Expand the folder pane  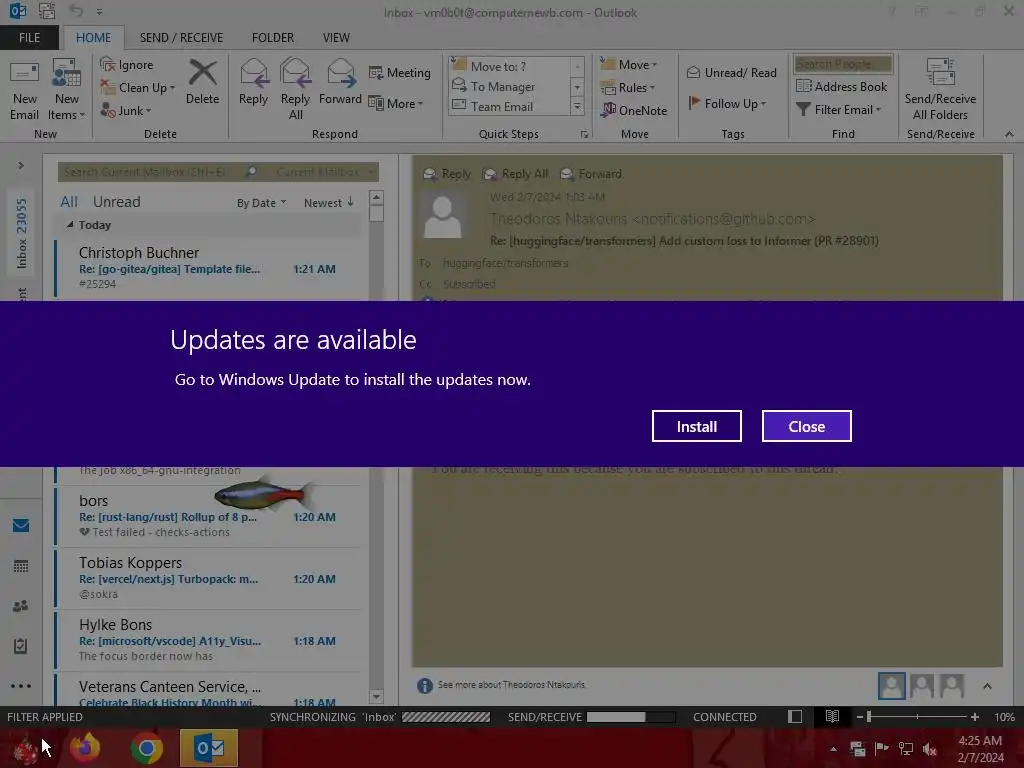tap(21, 165)
